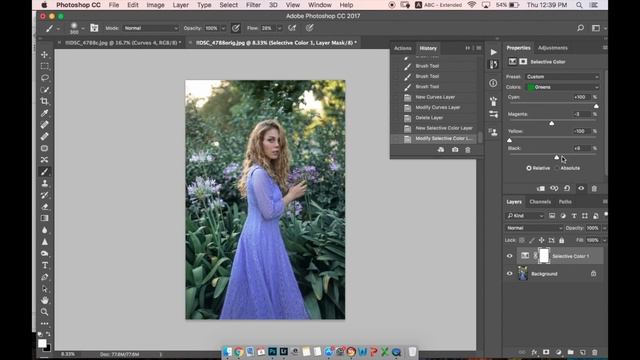The height and width of the screenshot is (360, 640).
Task: Reset Selective Color to defaults
Action: (x=567, y=189)
